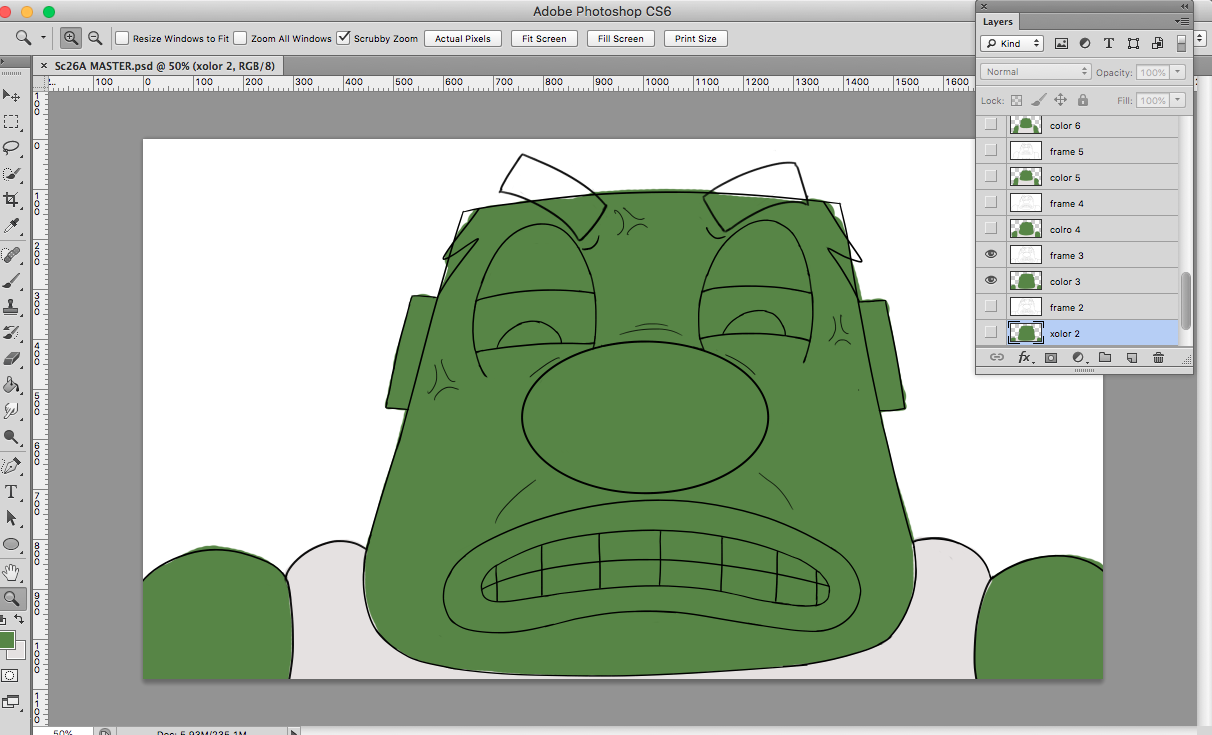Select the Spot Healing Brush tool
1212x735 pixels.
pyautogui.click(x=12, y=254)
